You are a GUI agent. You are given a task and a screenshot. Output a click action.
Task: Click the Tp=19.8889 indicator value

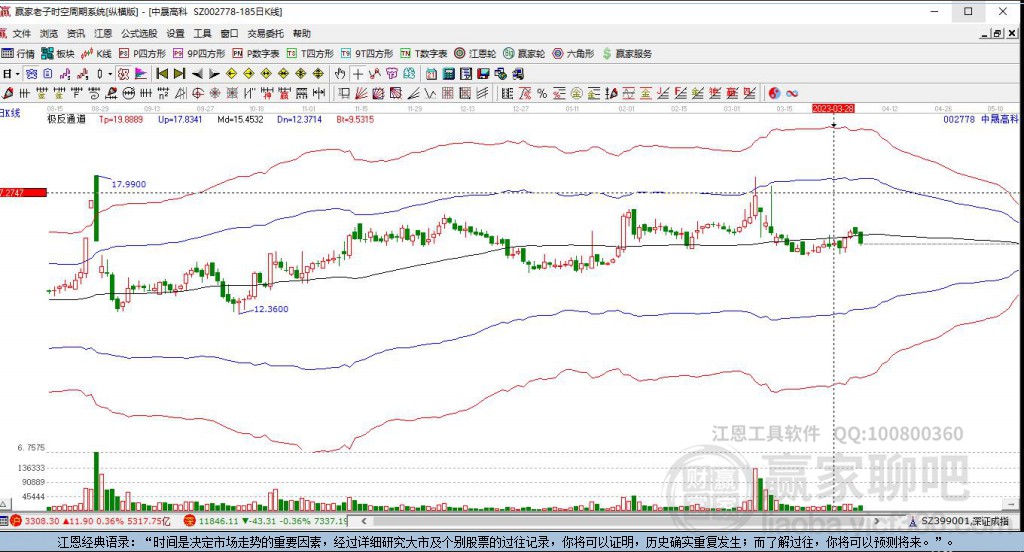(x=121, y=120)
